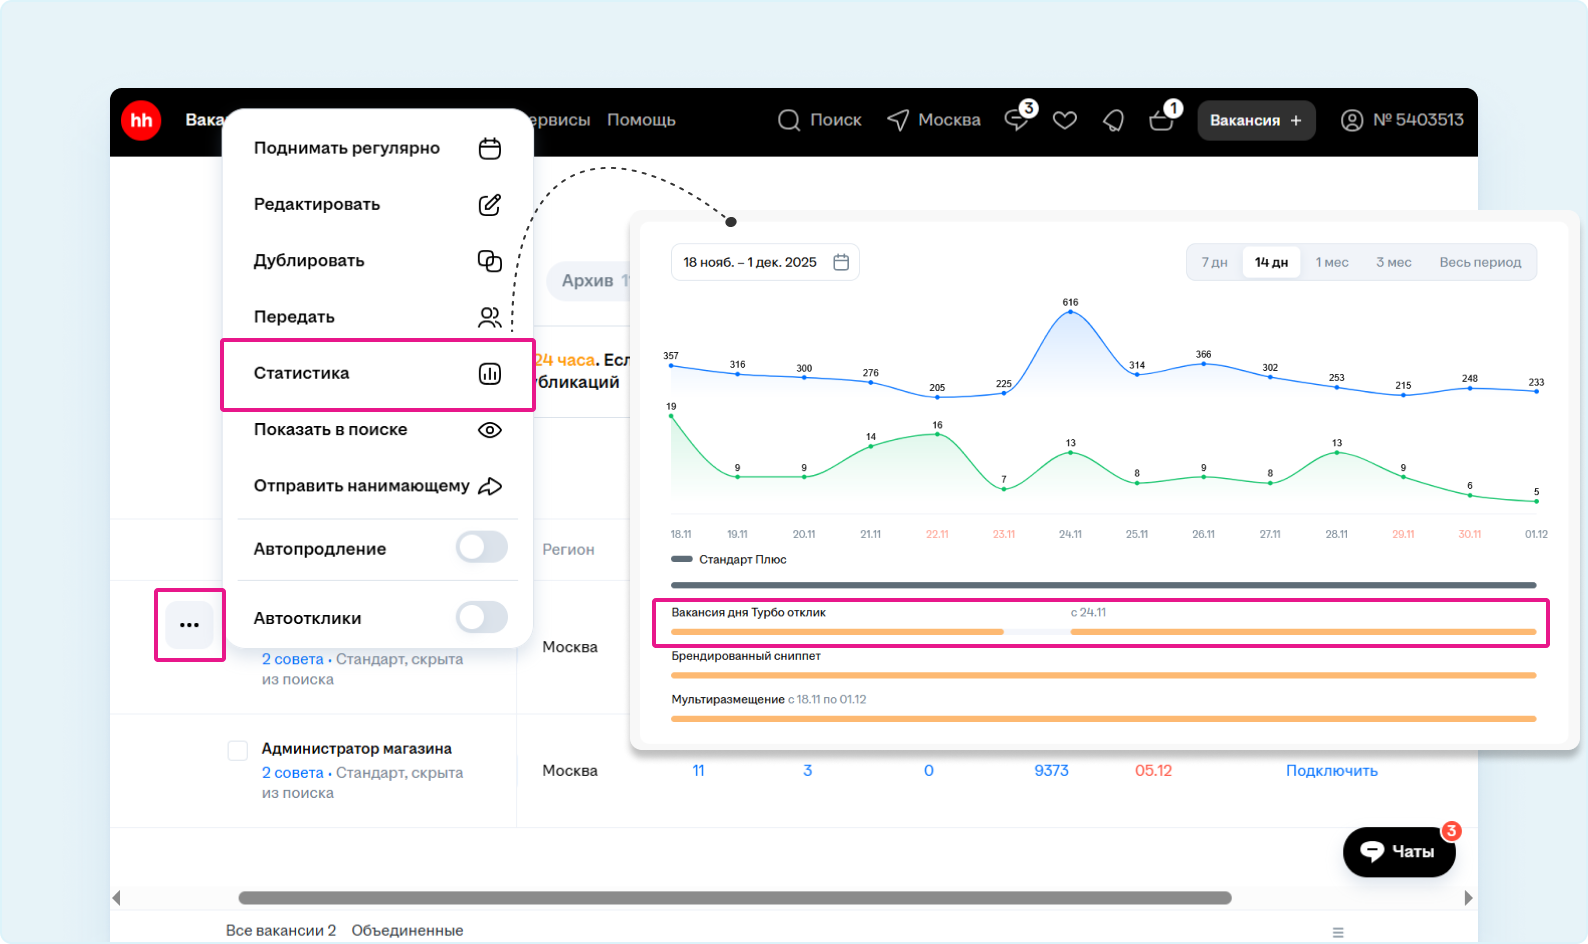The height and width of the screenshot is (944, 1588).
Task: Turn on the Автоотклики switch
Action: coord(482,618)
